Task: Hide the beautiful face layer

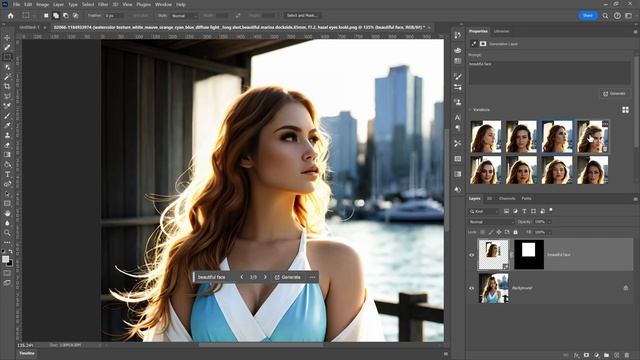Action: point(472,255)
